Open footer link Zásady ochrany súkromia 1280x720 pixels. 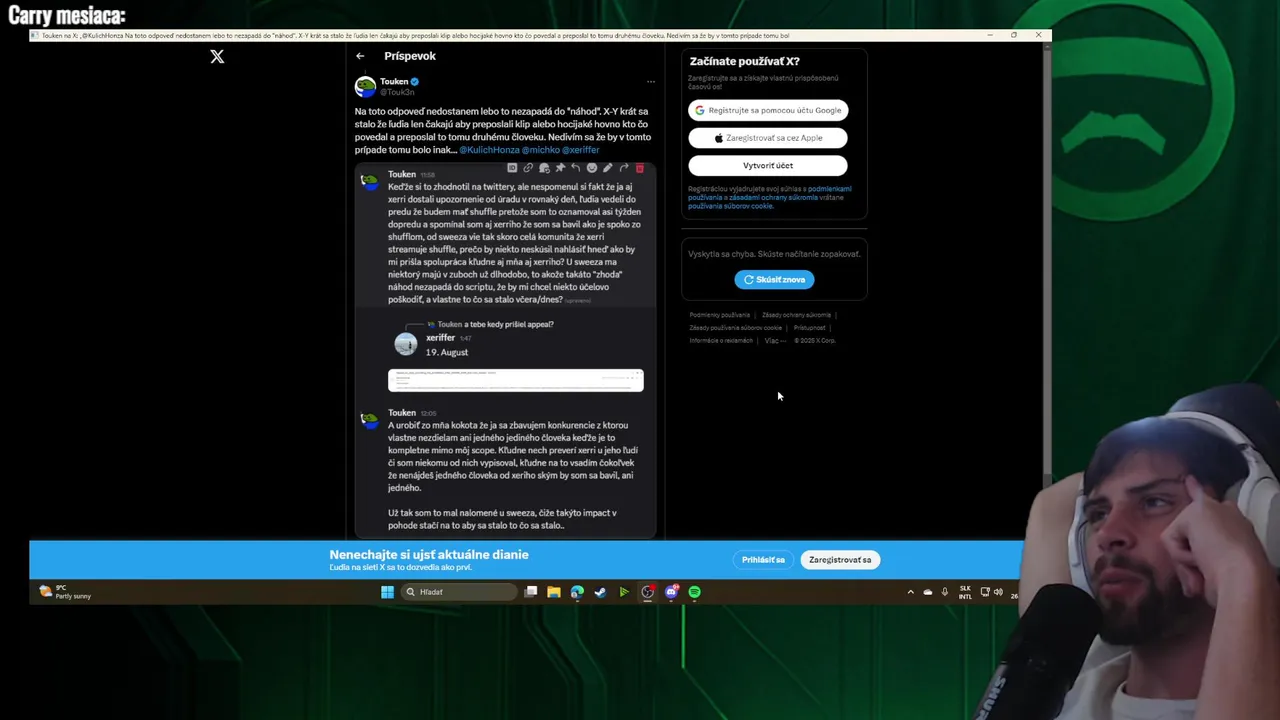point(796,315)
